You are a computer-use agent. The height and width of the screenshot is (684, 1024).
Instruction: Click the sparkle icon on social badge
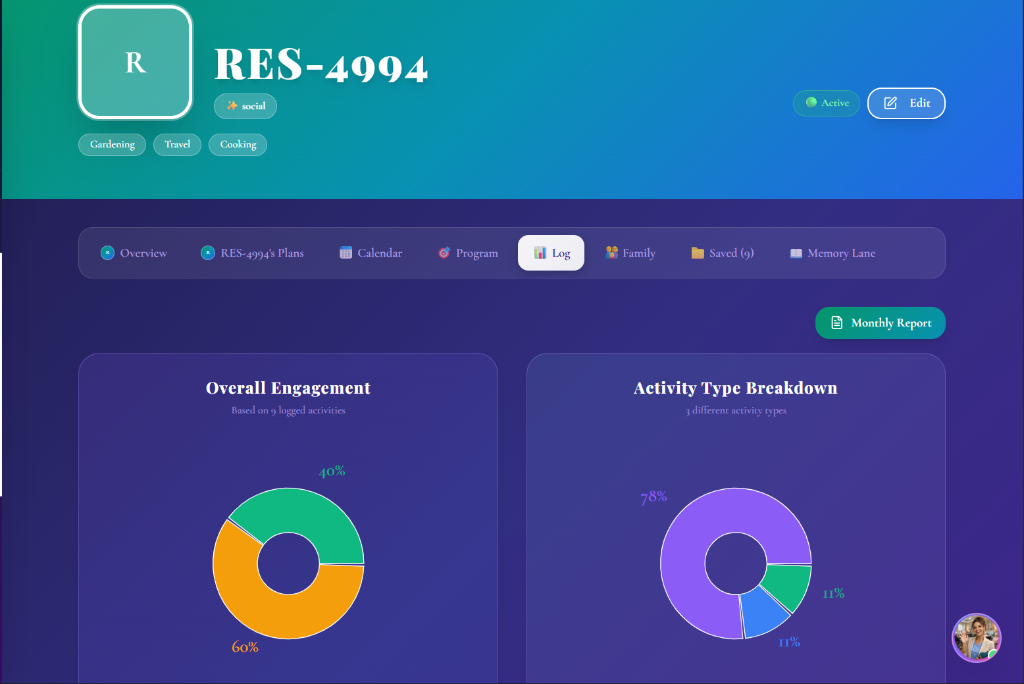[232, 105]
